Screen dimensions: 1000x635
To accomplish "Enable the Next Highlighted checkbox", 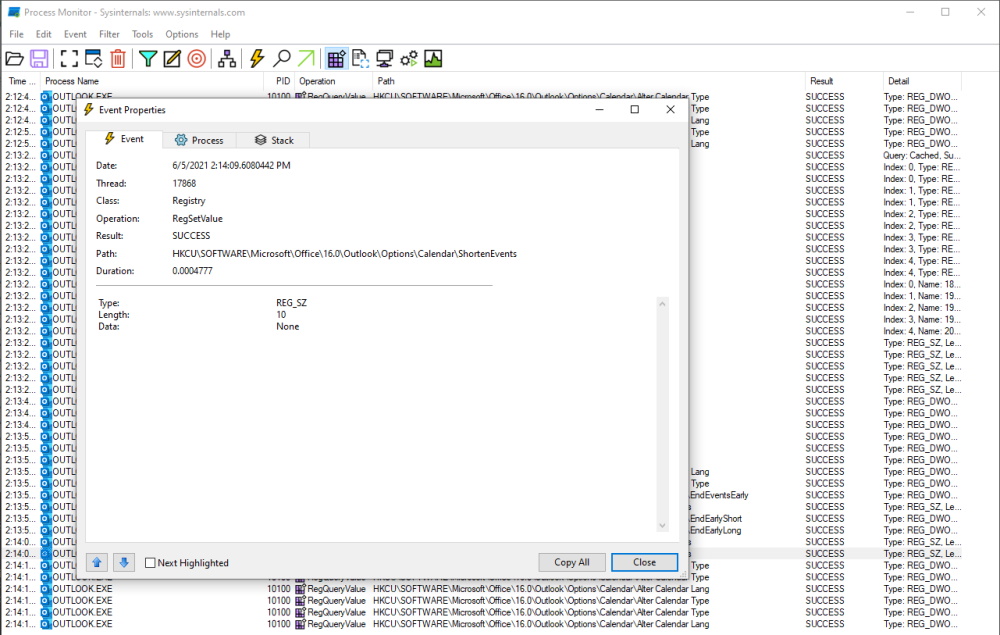I will 151,563.
